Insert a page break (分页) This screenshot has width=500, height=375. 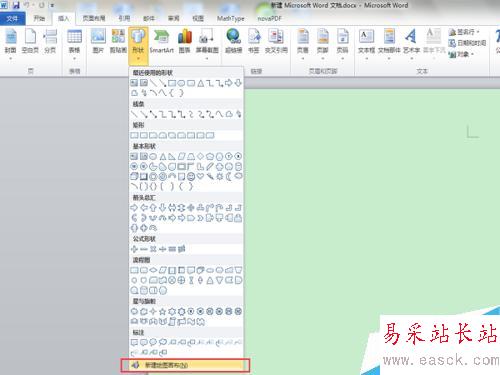[x=50, y=42]
